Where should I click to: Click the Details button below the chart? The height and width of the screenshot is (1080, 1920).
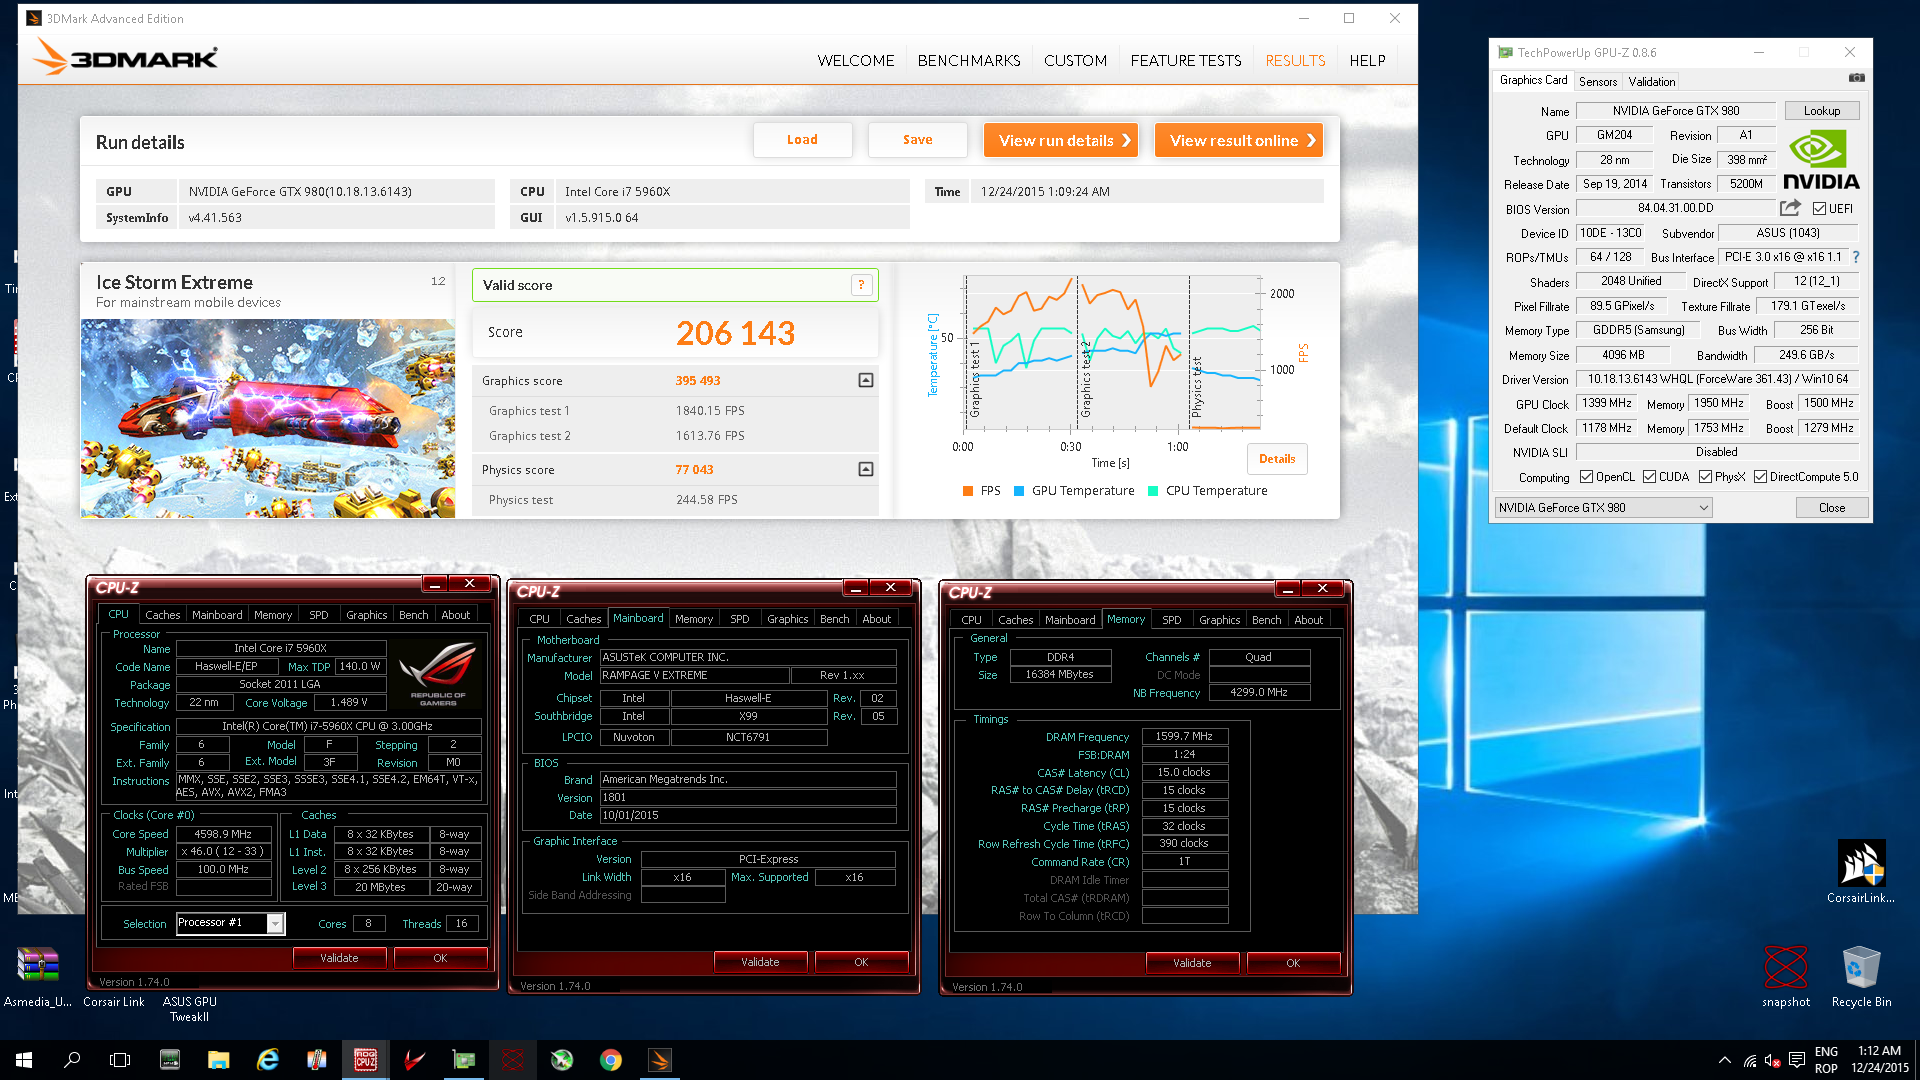coord(1277,459)
